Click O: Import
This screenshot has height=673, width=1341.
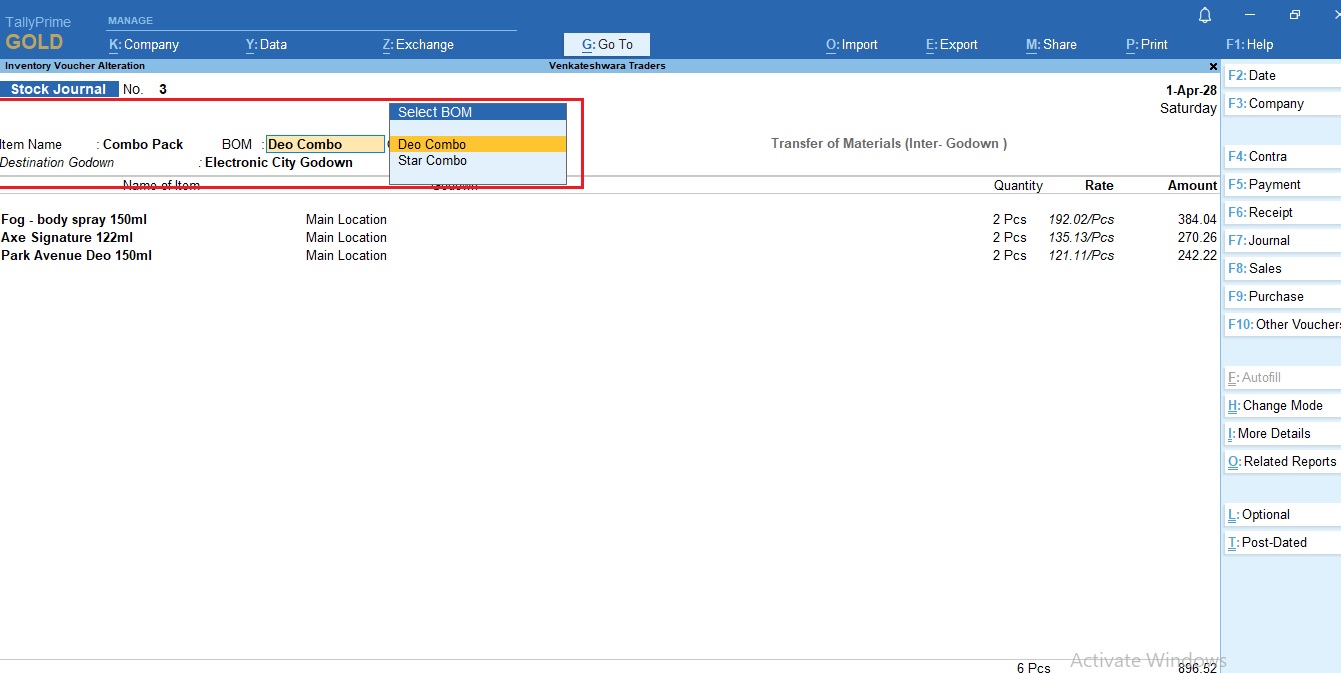tap(851, 44)
